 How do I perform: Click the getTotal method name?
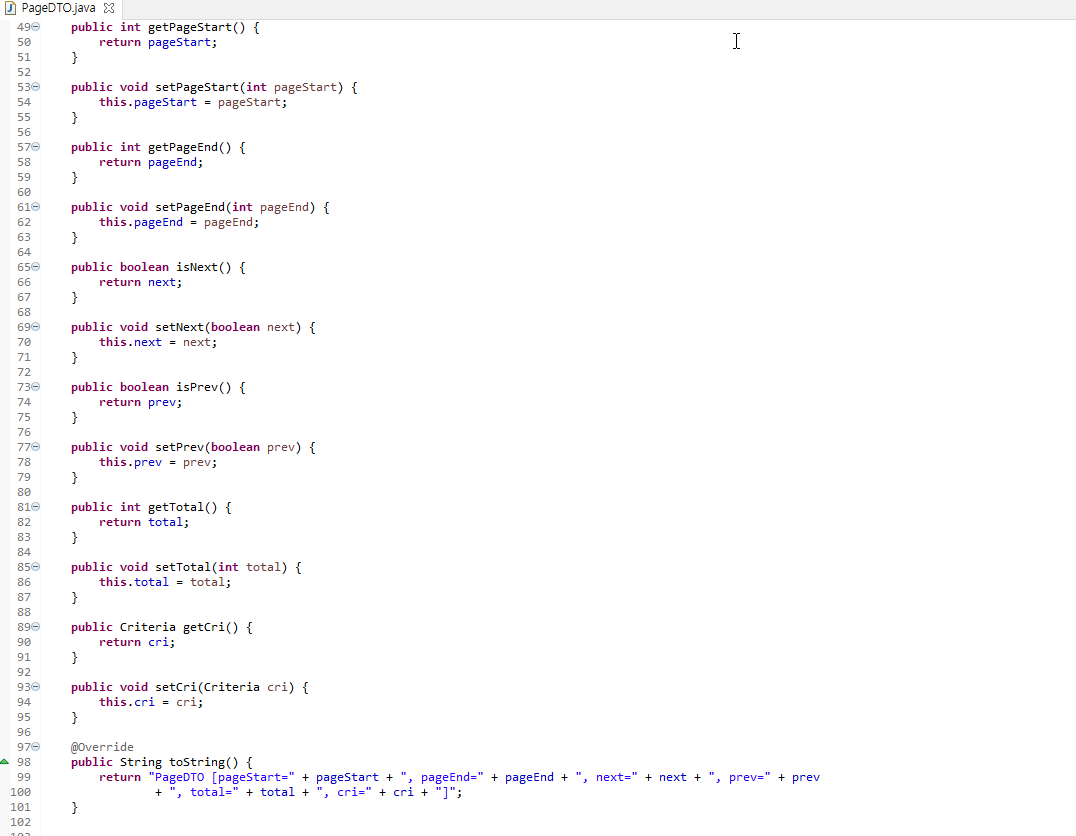pos(176,507)
